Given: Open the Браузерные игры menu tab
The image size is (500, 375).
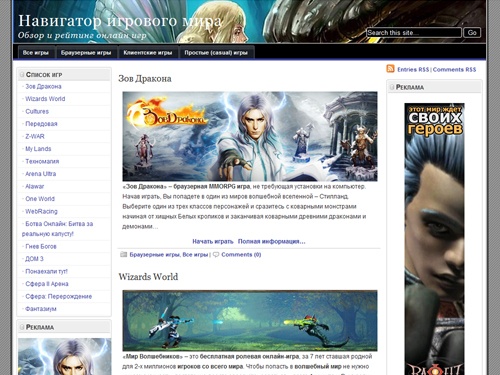Looking at the screenshot, I should (86, 53).
